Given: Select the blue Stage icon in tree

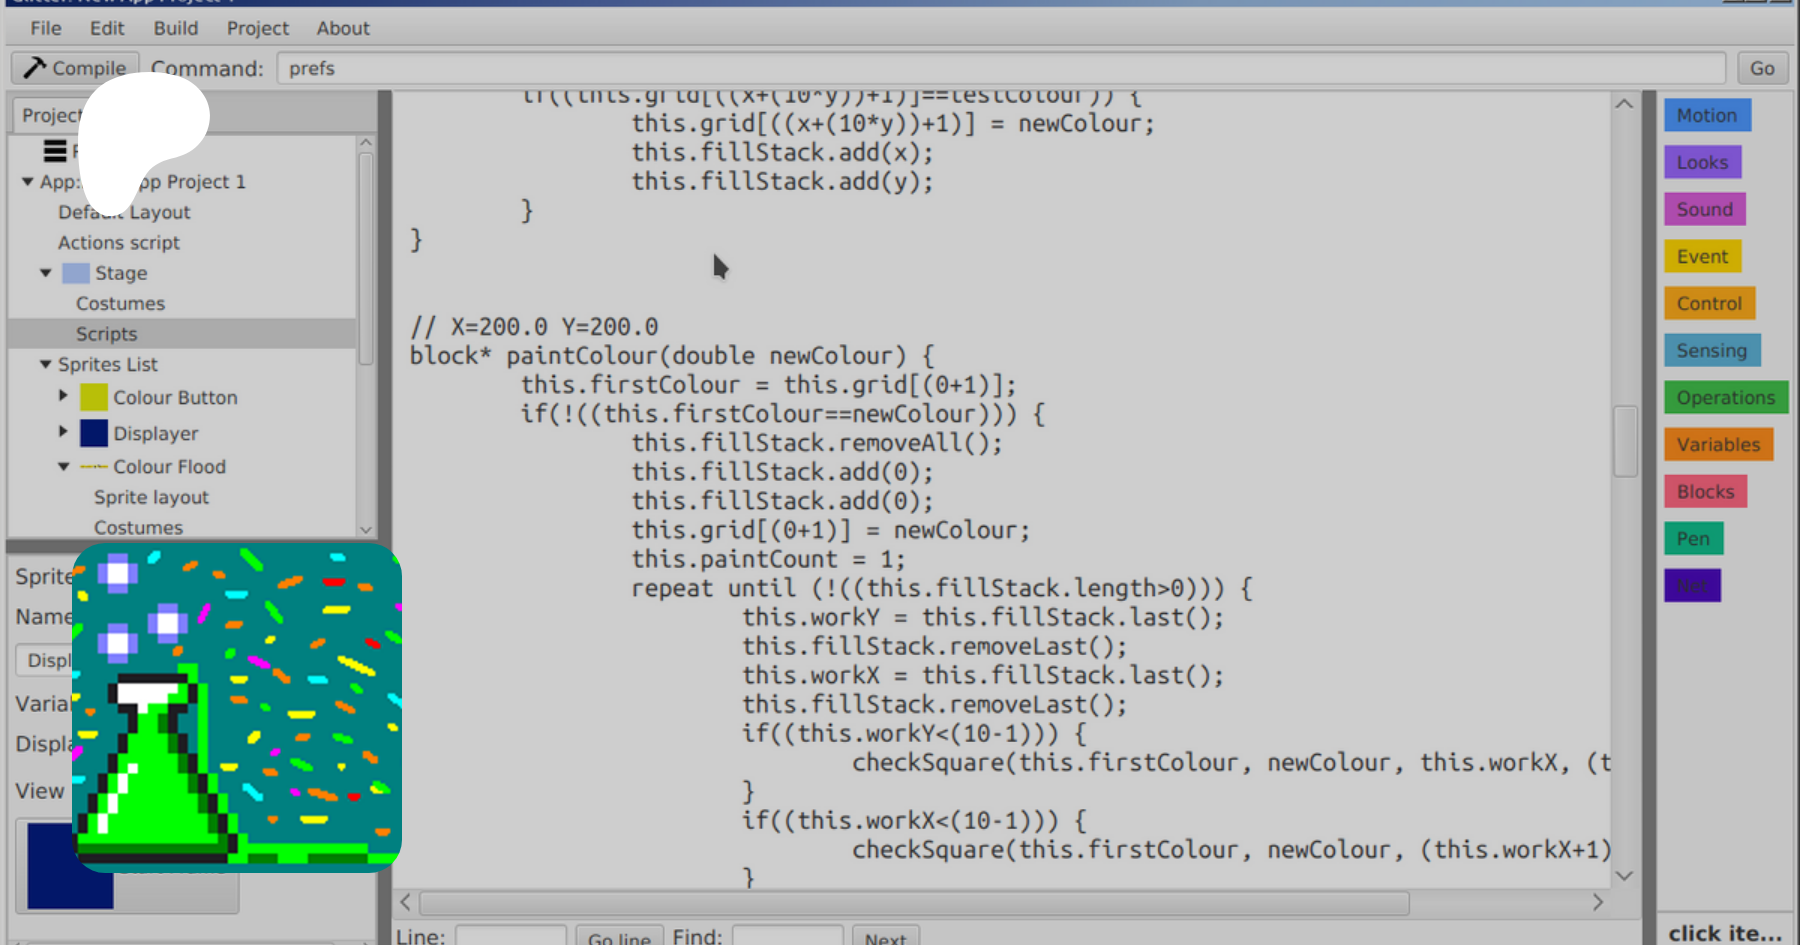Looking at the screenshot, I should (76, 273).
